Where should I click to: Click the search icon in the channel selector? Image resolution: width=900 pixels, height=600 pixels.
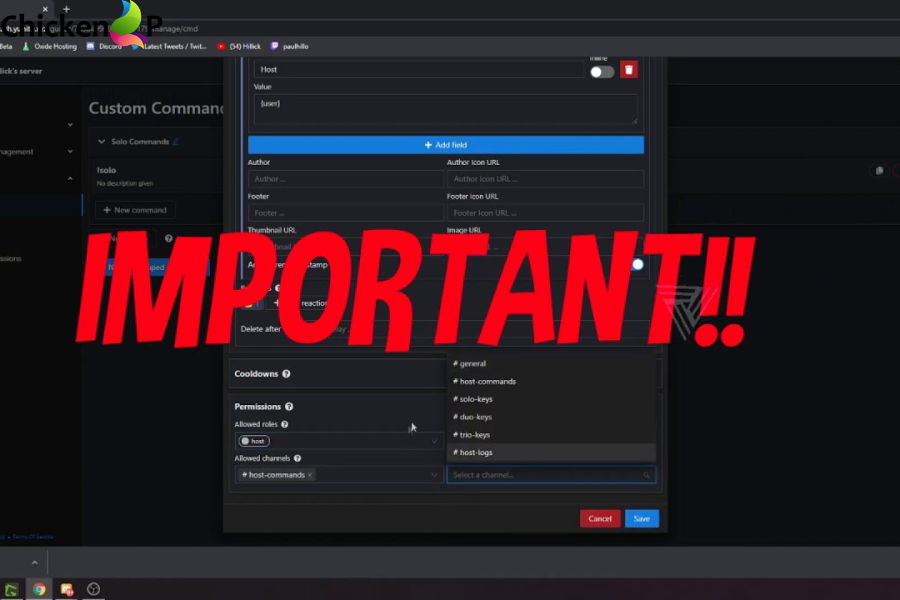point(645,474)
